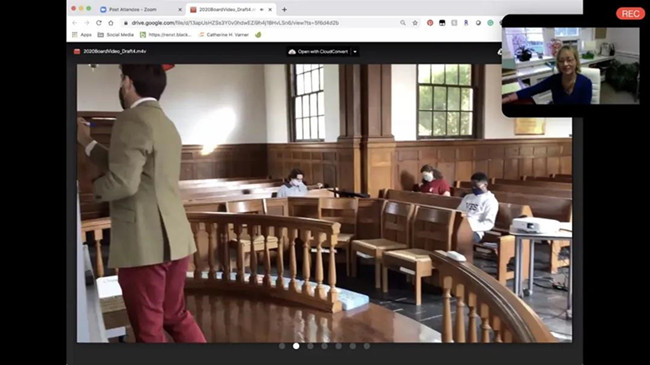650x365 pixels.
Task: Select the 2020BoardVideo_Draft4 tab
Action: [227, 9]
